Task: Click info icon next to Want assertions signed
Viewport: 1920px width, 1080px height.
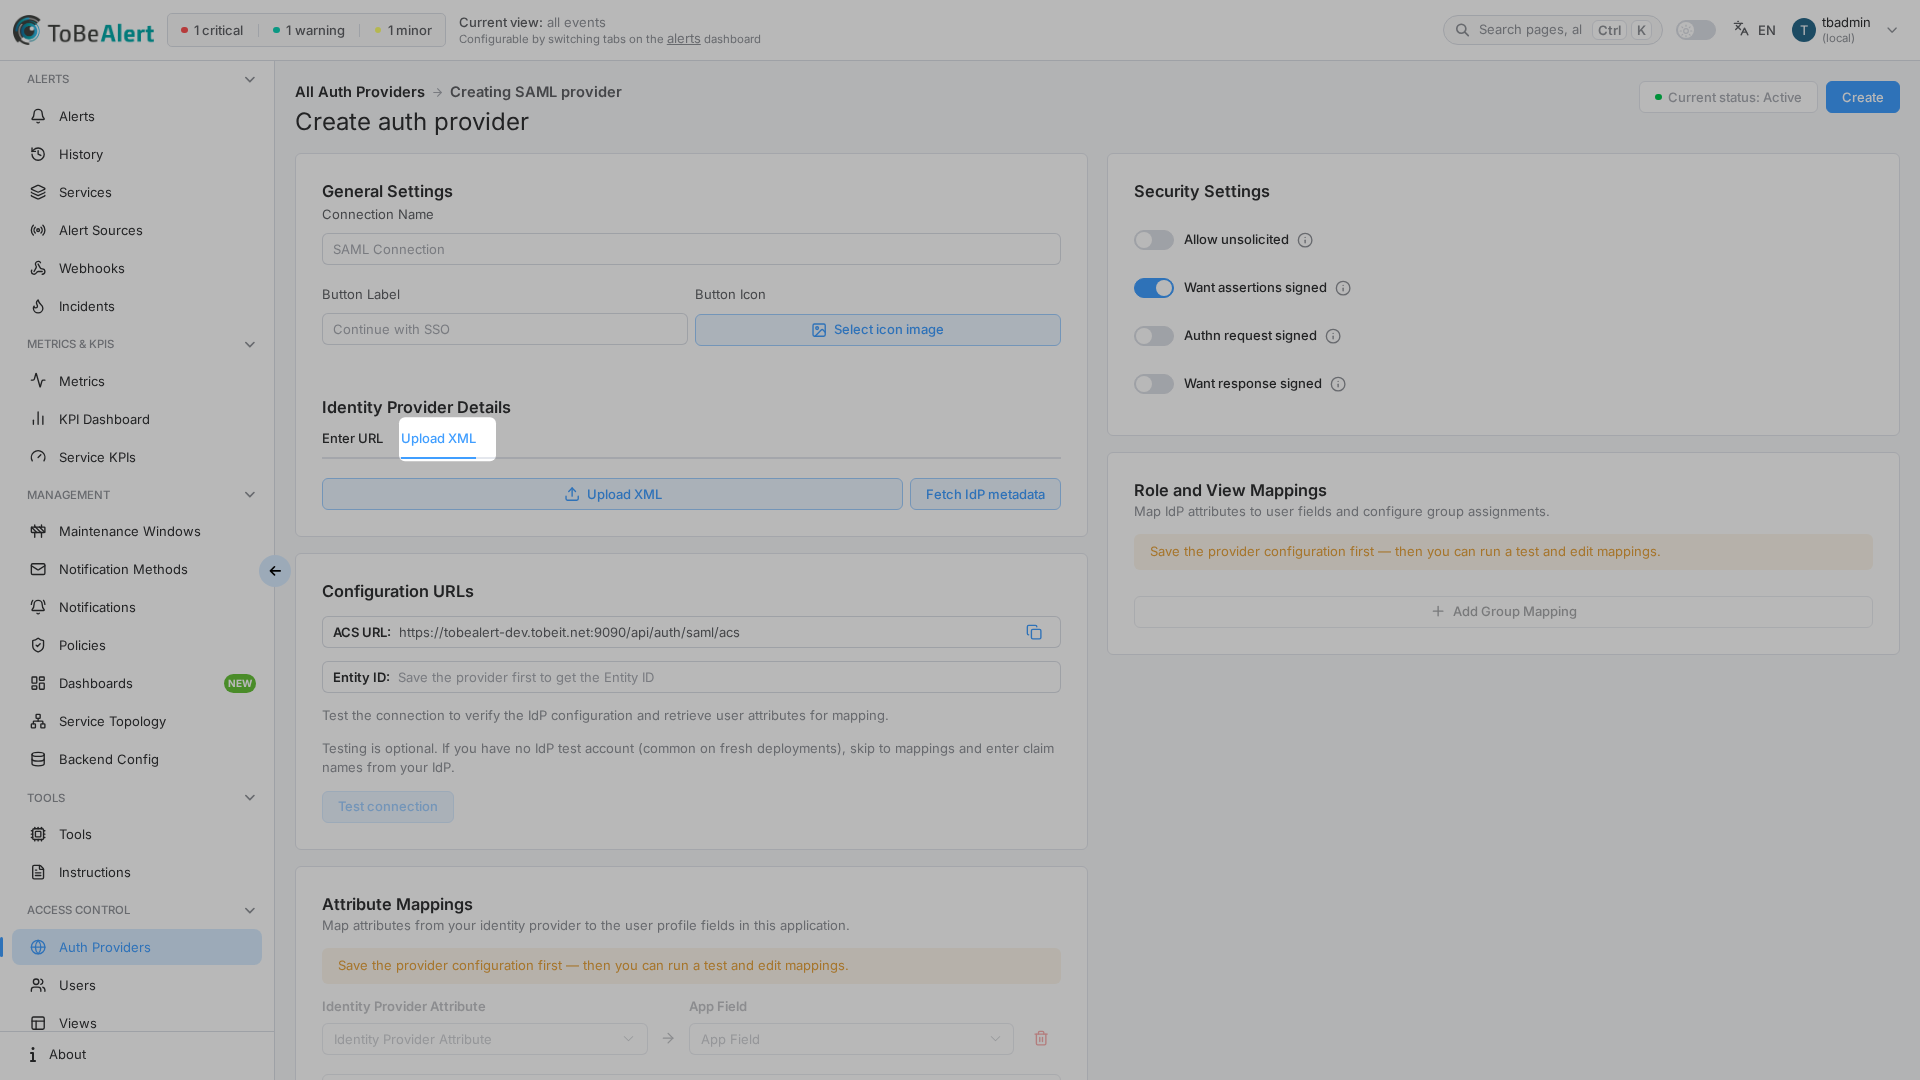Action: (x=1343, y=288)
